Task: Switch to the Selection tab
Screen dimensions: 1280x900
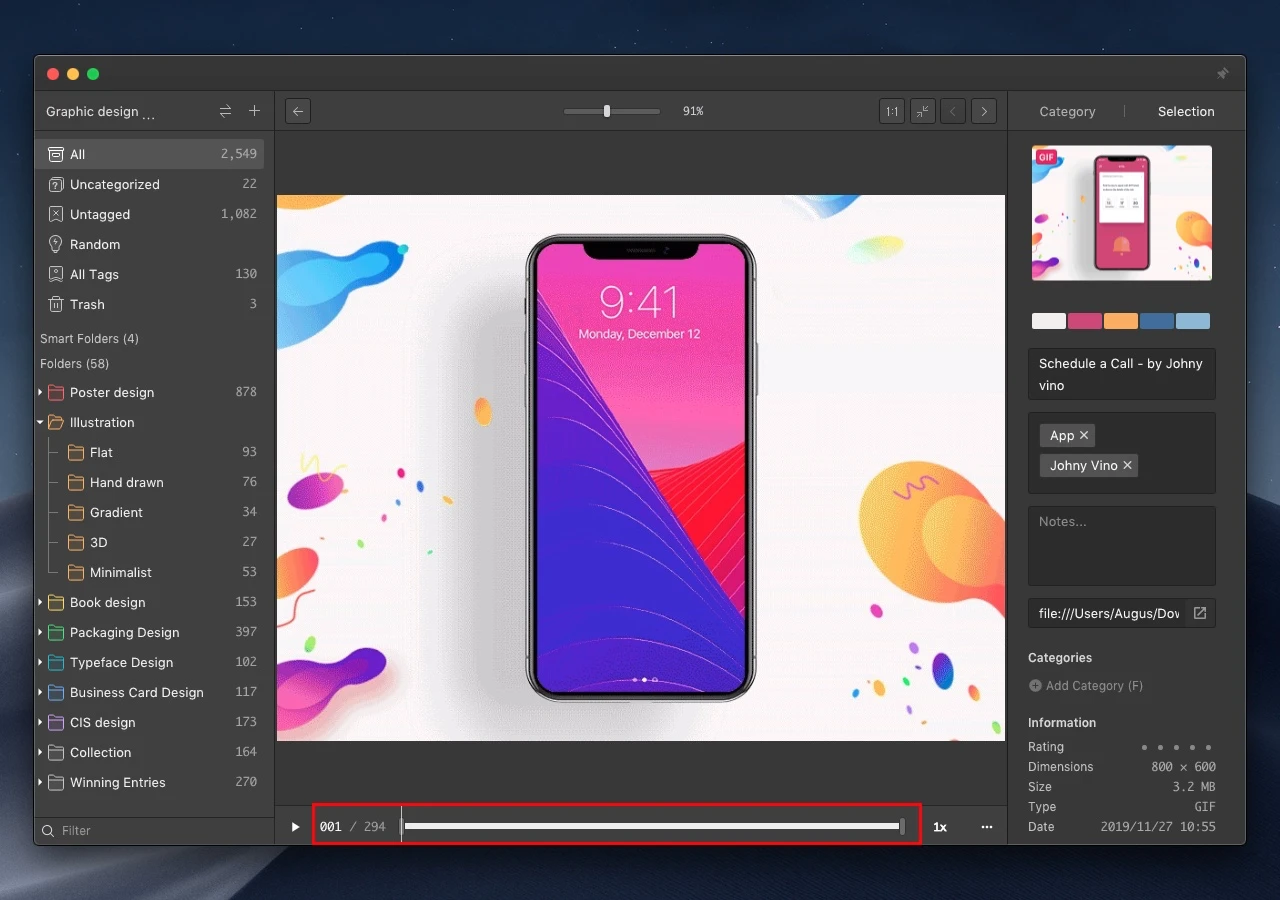Action: 1185,111
